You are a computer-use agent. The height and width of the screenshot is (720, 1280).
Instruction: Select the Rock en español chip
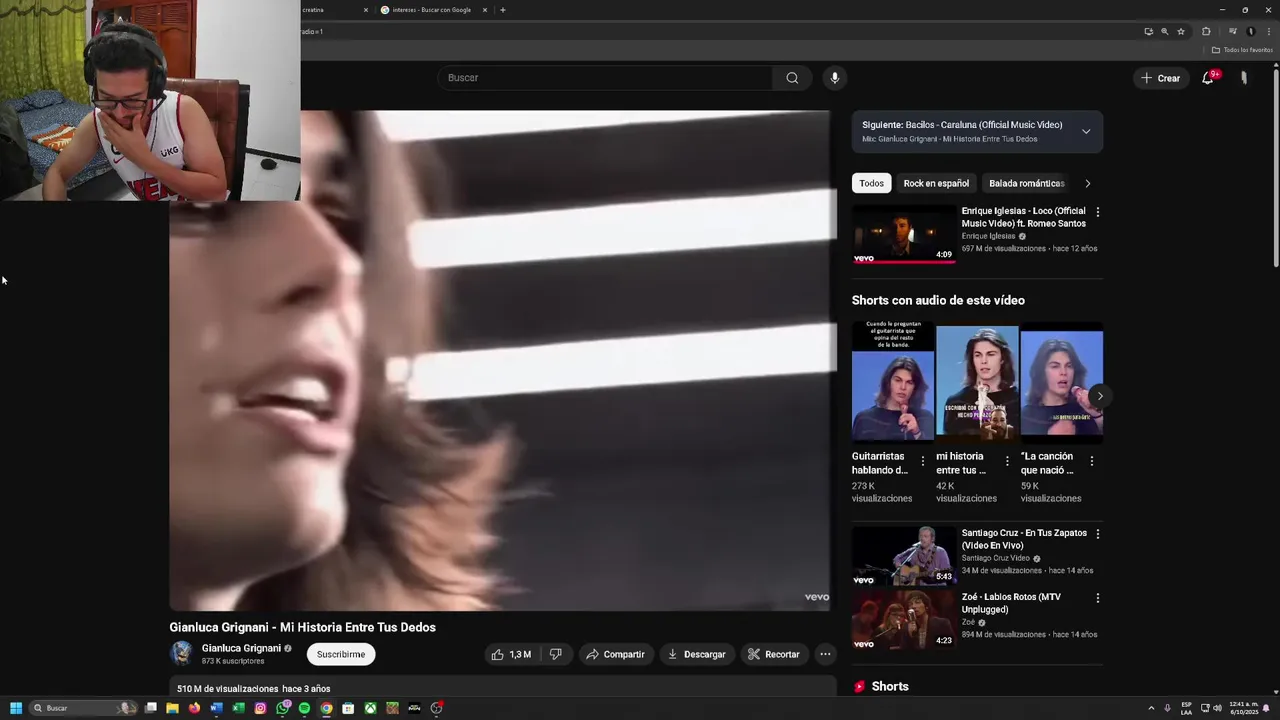(936, 183)
